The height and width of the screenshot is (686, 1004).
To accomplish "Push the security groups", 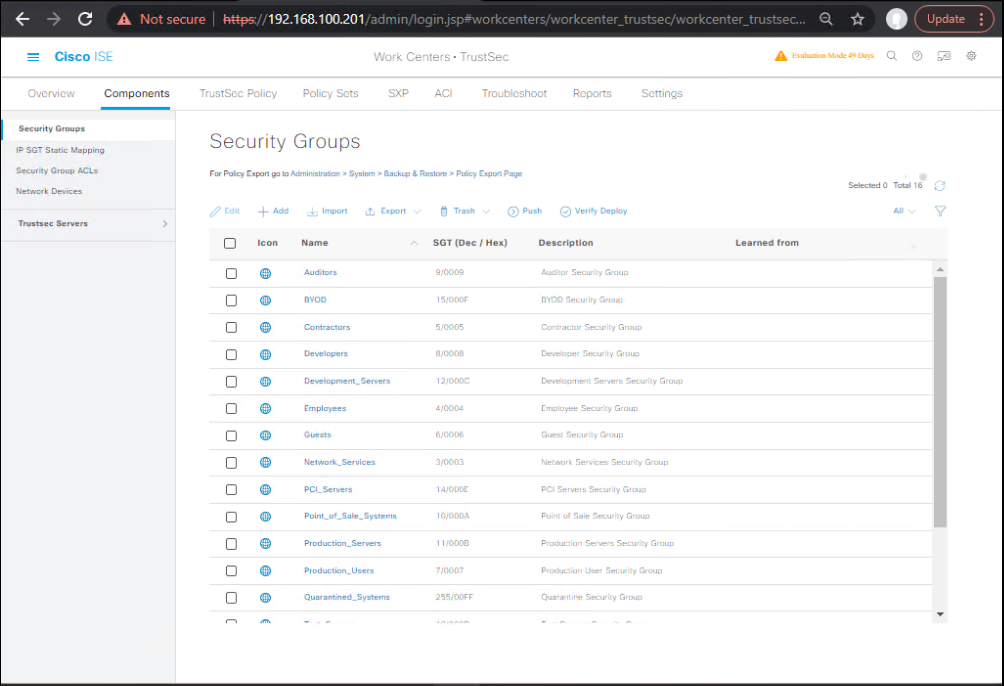I will click(x=525, y=211).
